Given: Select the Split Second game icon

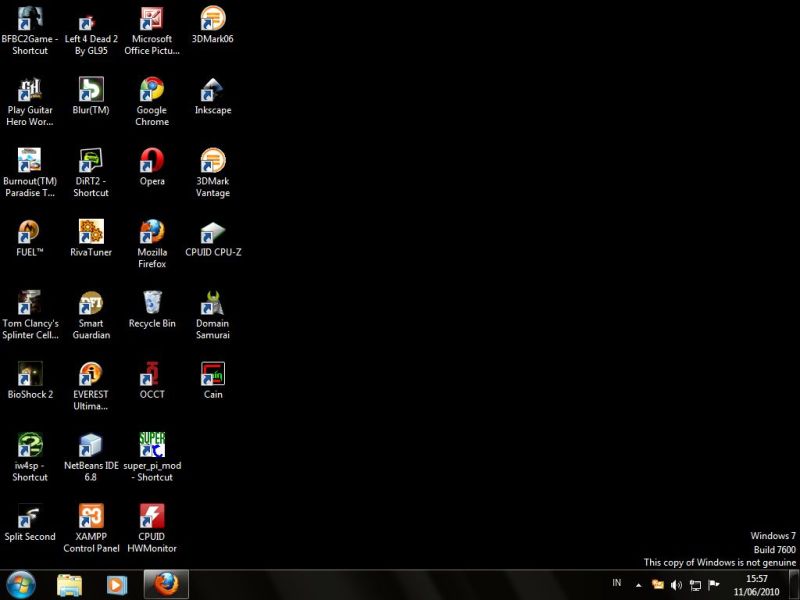Looking at the screenshot, I should (x=30, y=516).
